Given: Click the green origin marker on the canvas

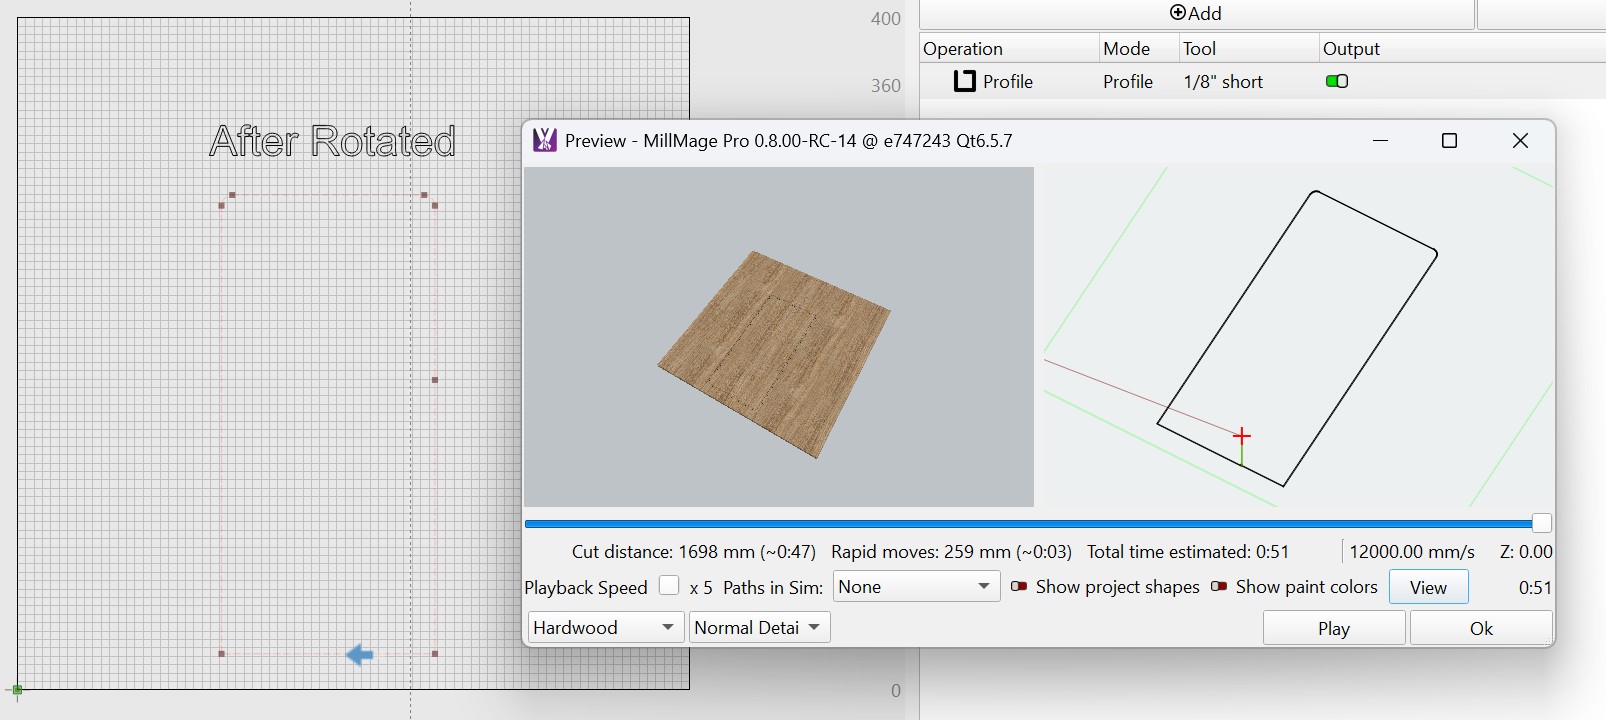Looking at the screenshot, I should (16, 690).
